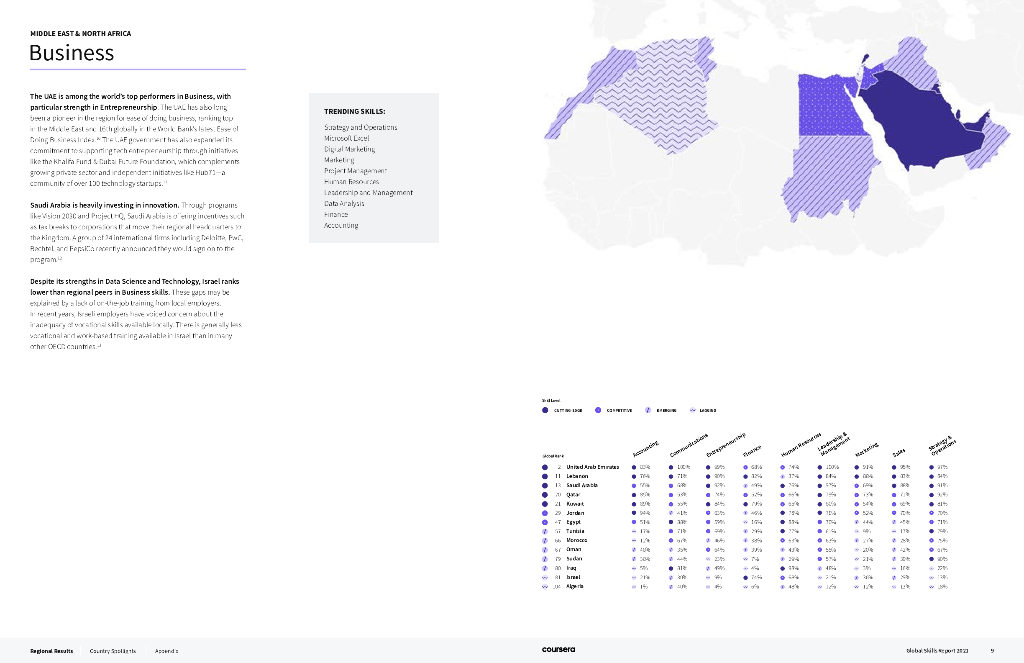Click the Sales column header
The width and height of the screenshot is (1024, 663).
point(899,452)
